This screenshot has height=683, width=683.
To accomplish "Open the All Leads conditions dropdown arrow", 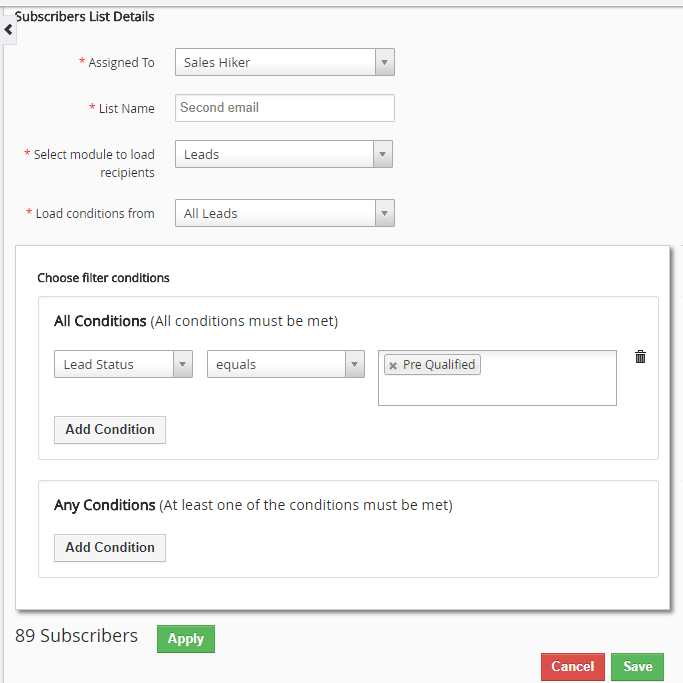I will click(x=385, y=213).
